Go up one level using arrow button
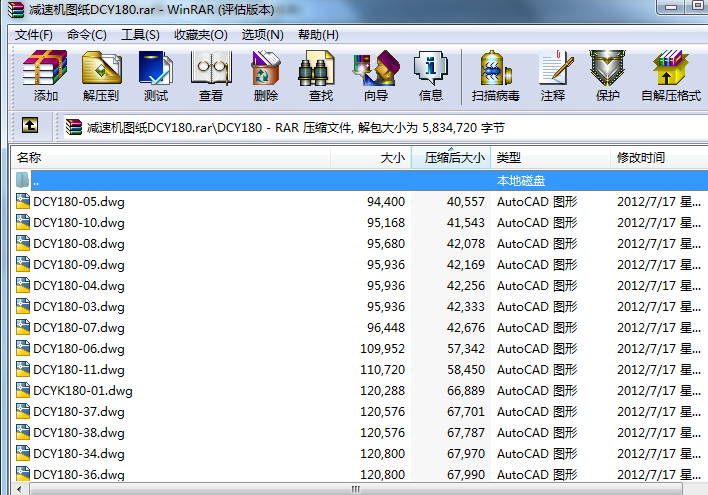The height and width of the screenshot is (495, 708). [30, 125]
